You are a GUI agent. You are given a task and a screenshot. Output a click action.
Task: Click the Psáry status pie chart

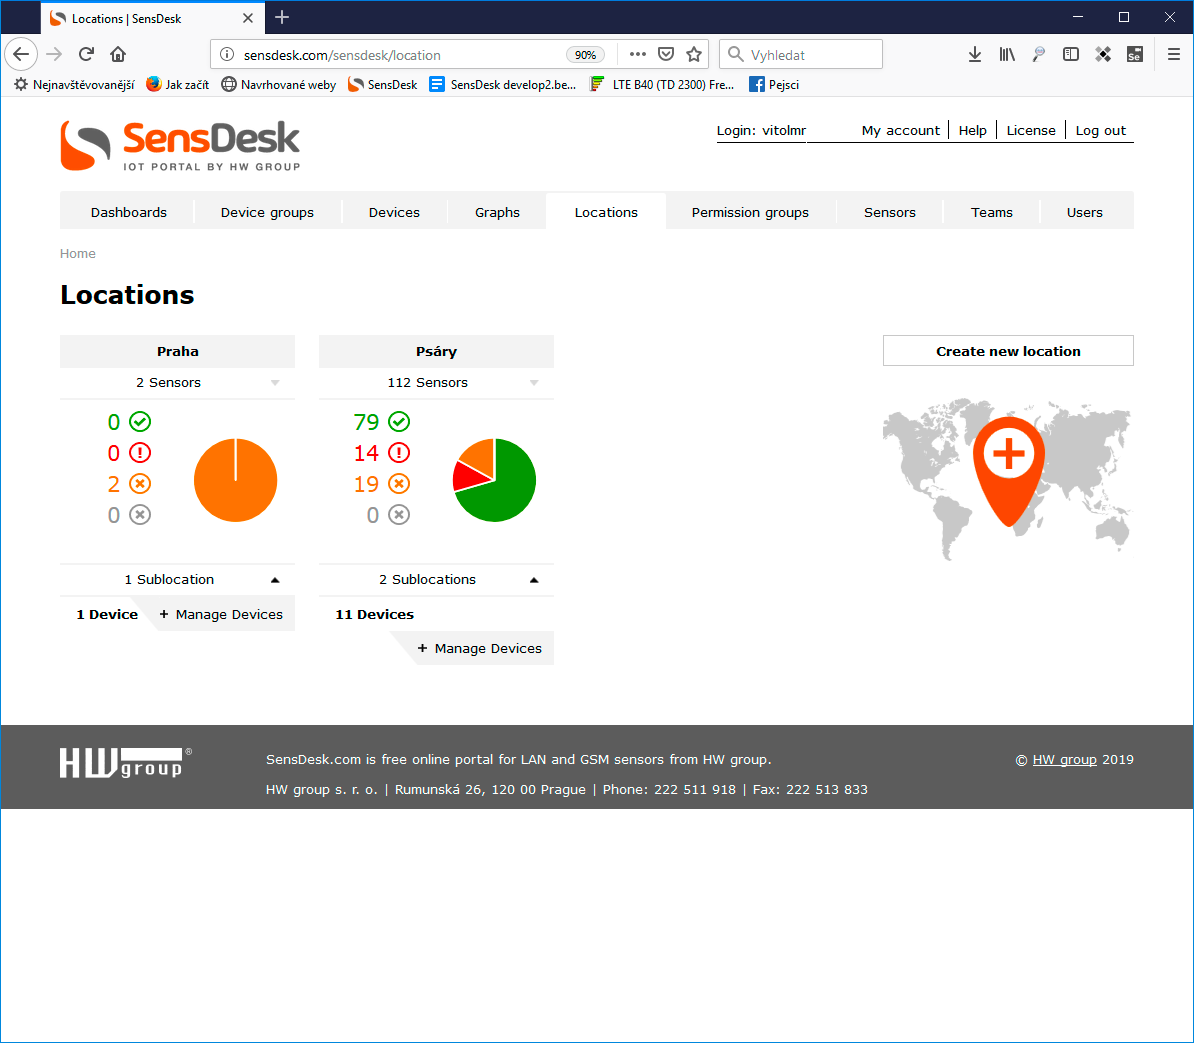[x=494, y=480]
